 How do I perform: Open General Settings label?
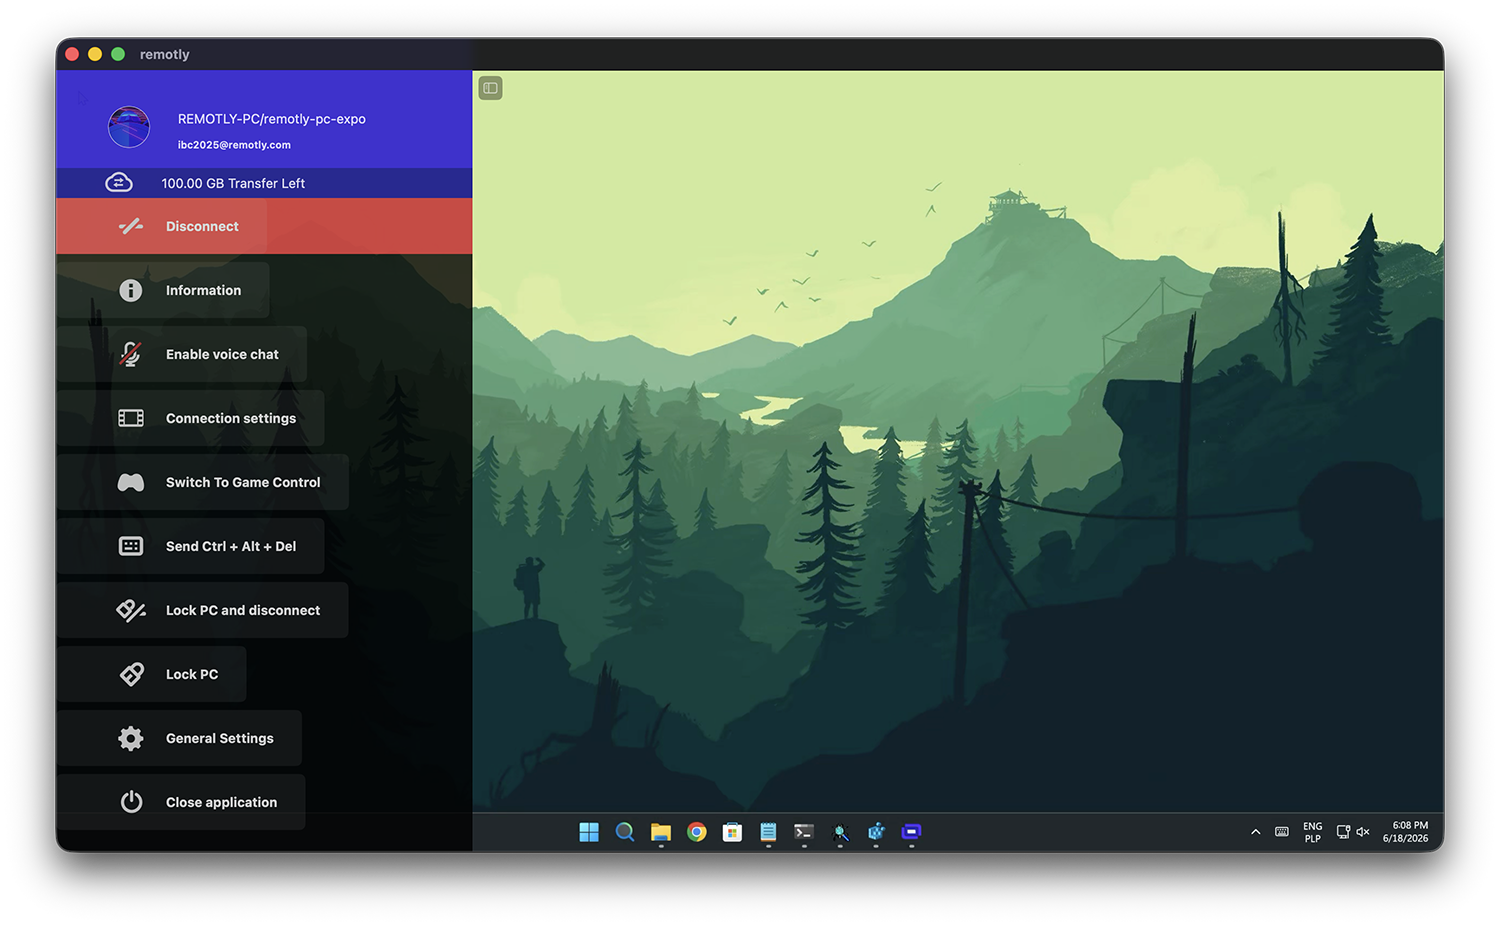220,738
